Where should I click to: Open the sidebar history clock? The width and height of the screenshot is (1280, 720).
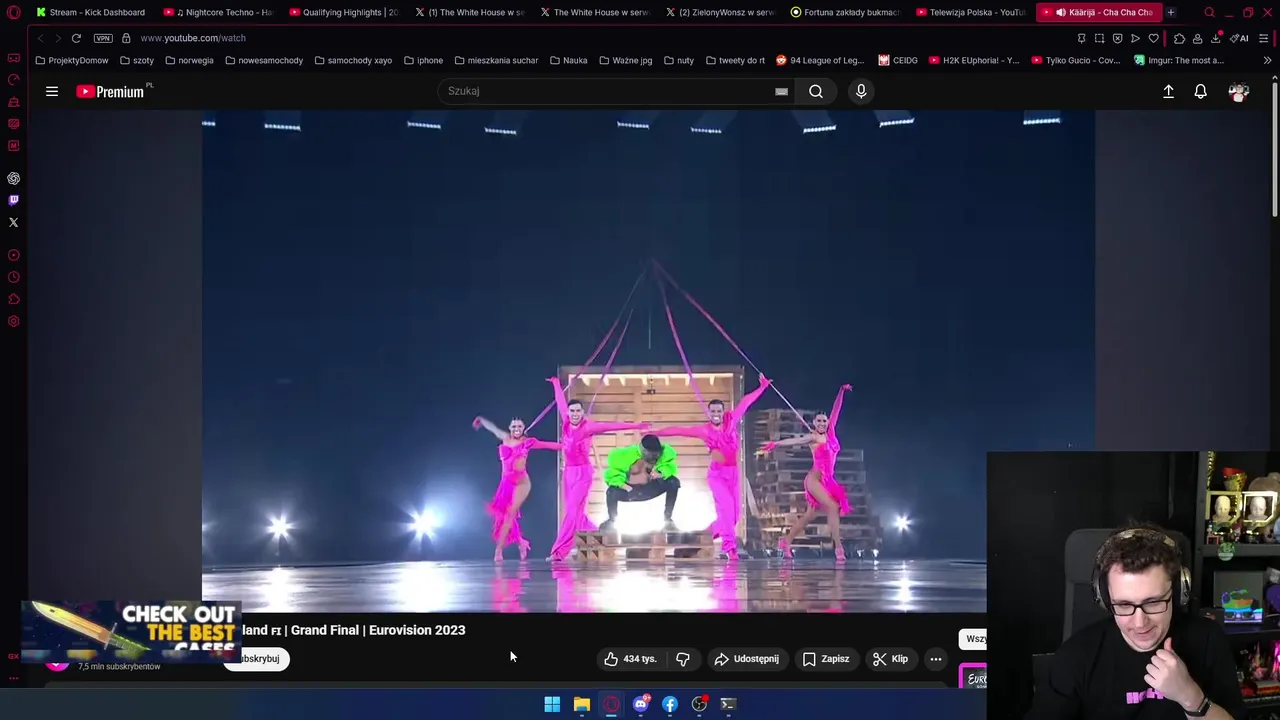coord(13,277)
